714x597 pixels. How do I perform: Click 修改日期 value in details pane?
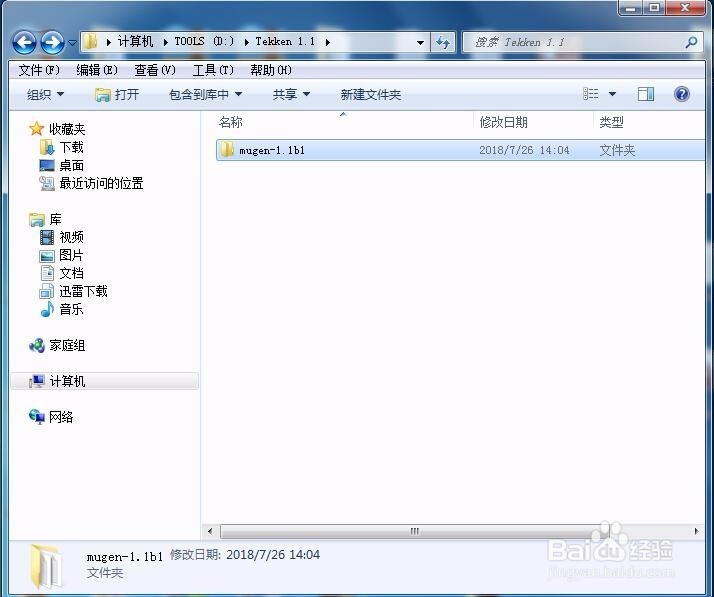click(x=273, y=555)
